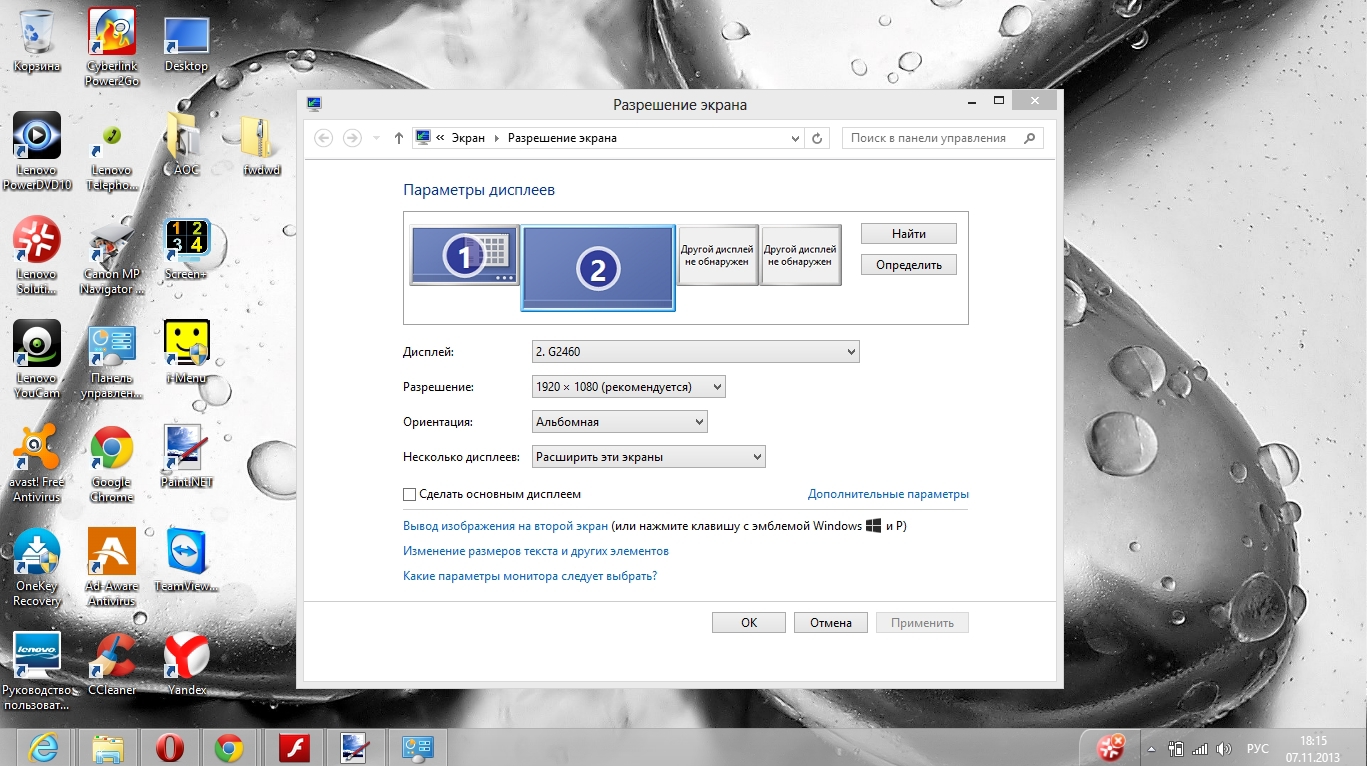Open the Несколько дисплеев dropdown
Viewport: 1367px width, 766px height.
649,457
